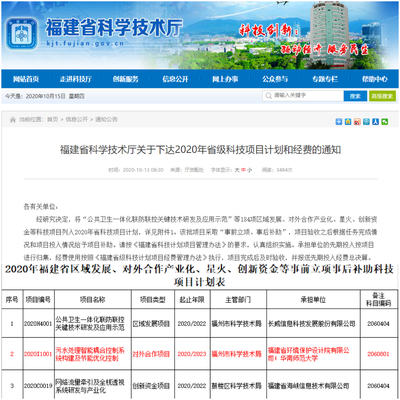400x400 pixels.
Task: Click the 福建省科学技术厅 banner title
Action: (114, 28)
